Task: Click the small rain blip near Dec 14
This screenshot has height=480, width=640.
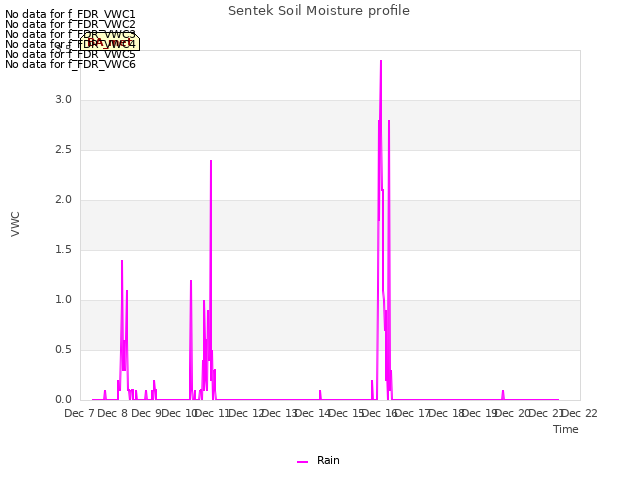Action: coord(320,394)
